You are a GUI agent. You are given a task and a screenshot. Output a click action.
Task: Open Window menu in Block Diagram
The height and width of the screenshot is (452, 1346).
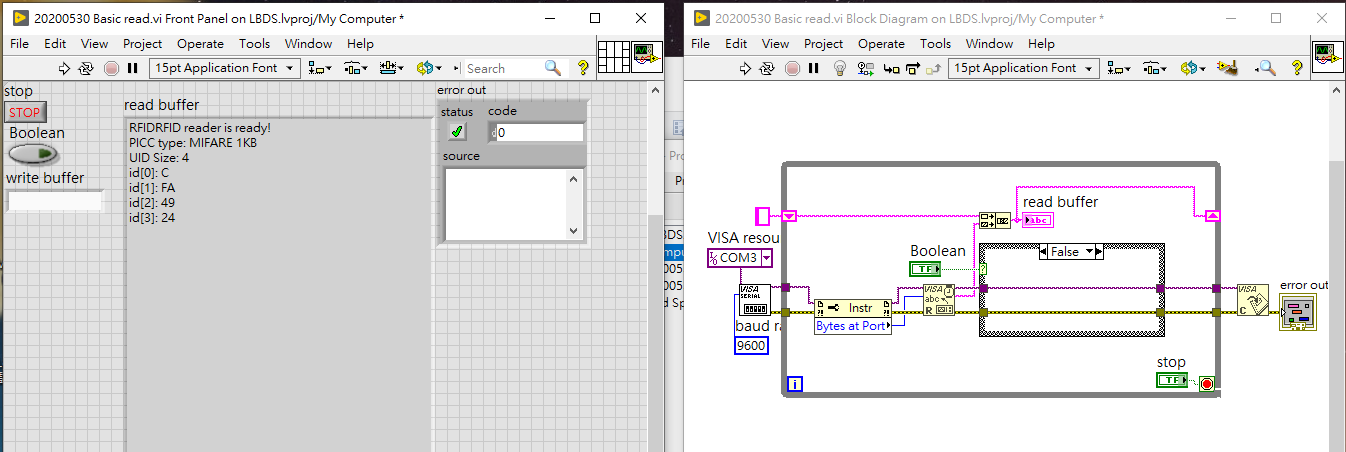coord(990,43)
